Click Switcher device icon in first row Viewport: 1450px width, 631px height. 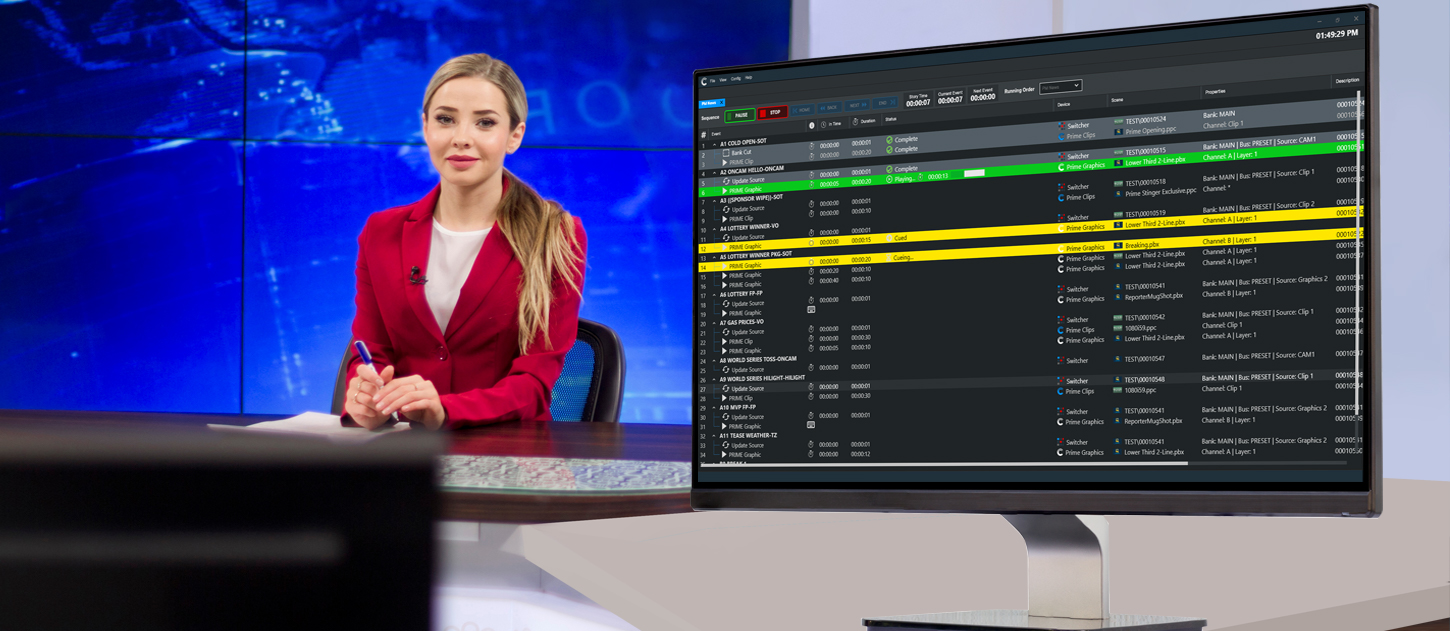tap(1061, 126)
